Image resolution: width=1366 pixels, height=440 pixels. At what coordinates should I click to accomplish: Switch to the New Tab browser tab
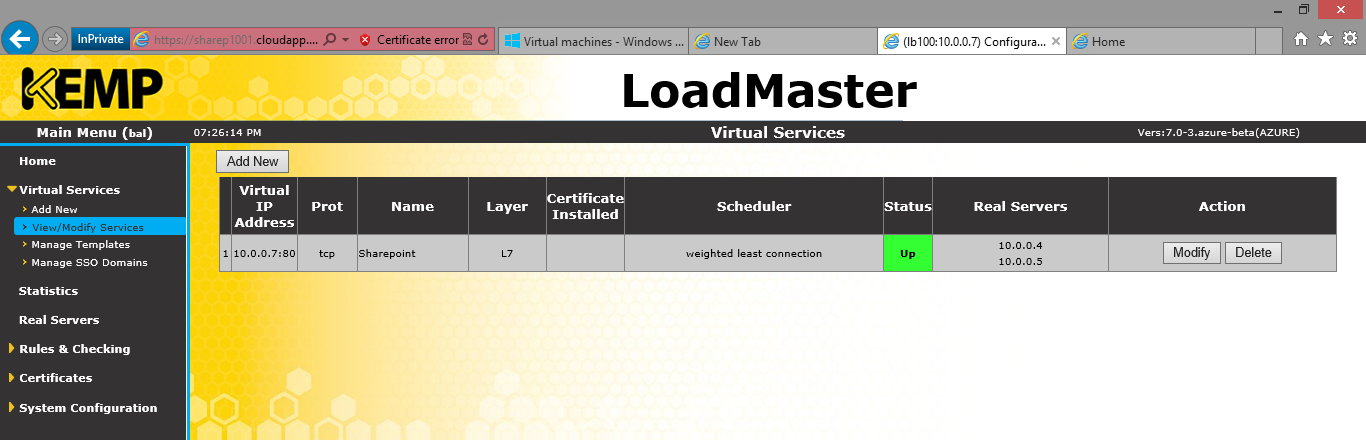tap(783, 41)
